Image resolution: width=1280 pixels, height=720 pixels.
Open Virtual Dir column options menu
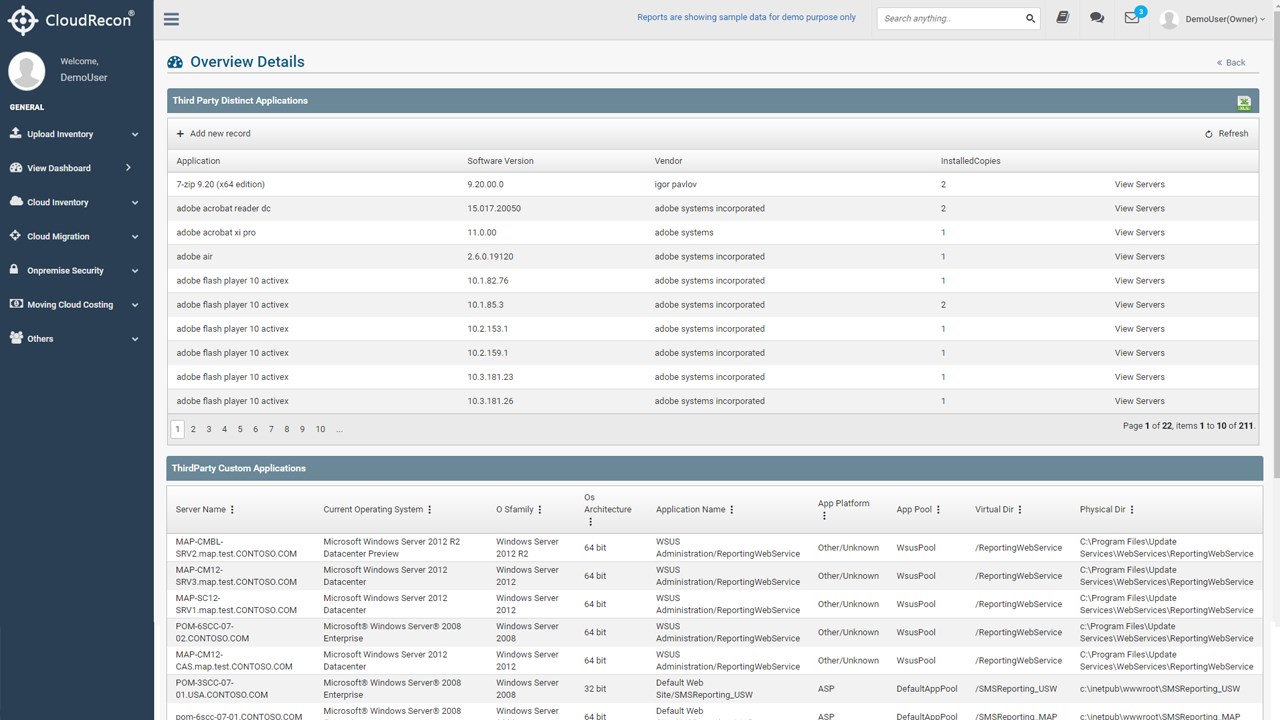tap(1020, 510)
